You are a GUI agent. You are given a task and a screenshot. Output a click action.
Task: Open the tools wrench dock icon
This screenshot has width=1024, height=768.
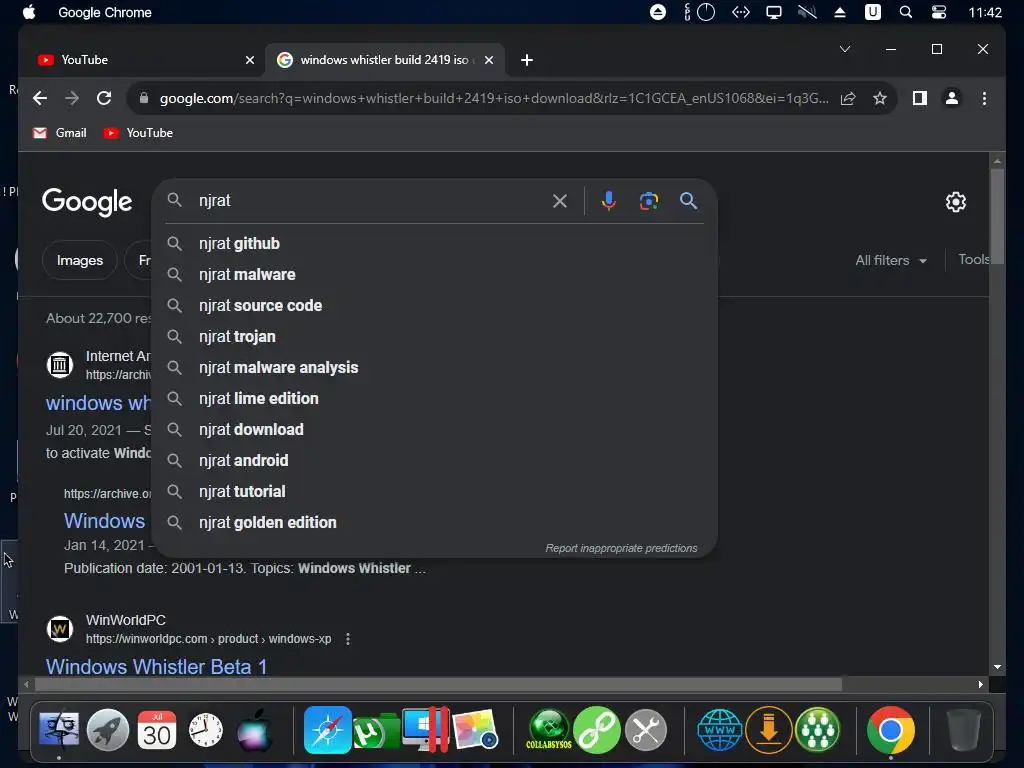click(x=646, y=730)
